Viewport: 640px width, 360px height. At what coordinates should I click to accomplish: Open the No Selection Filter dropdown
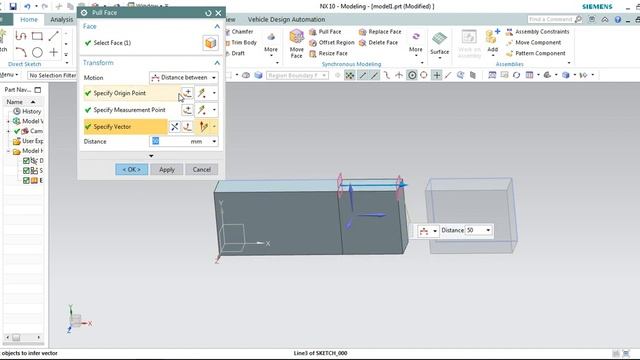pyautogui.click(x=52, y=76)
